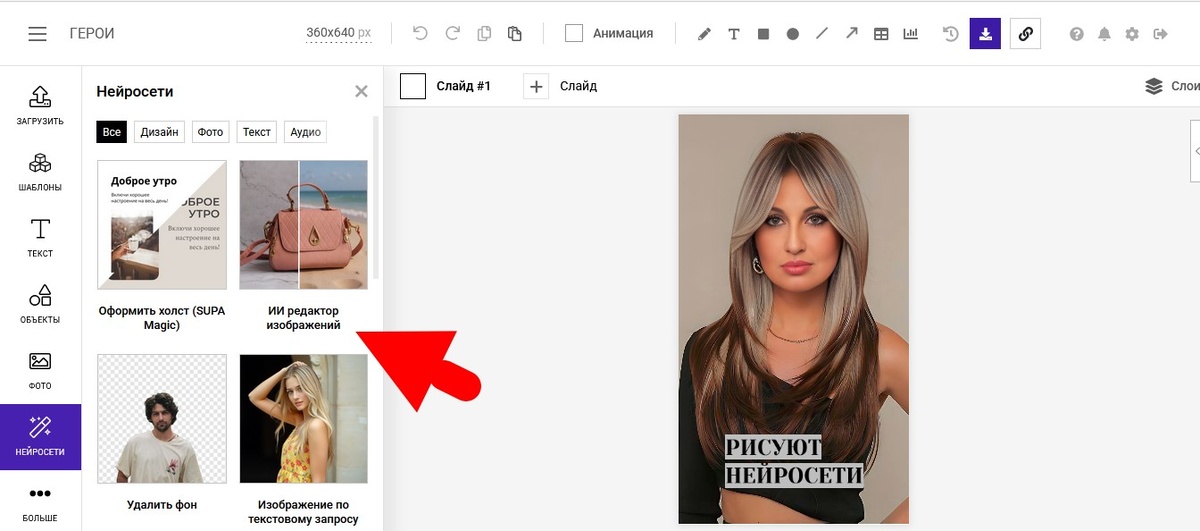This screenshot has height=531, width=1200.
Task: Click the Удалить фон caption
Action: 162,505
